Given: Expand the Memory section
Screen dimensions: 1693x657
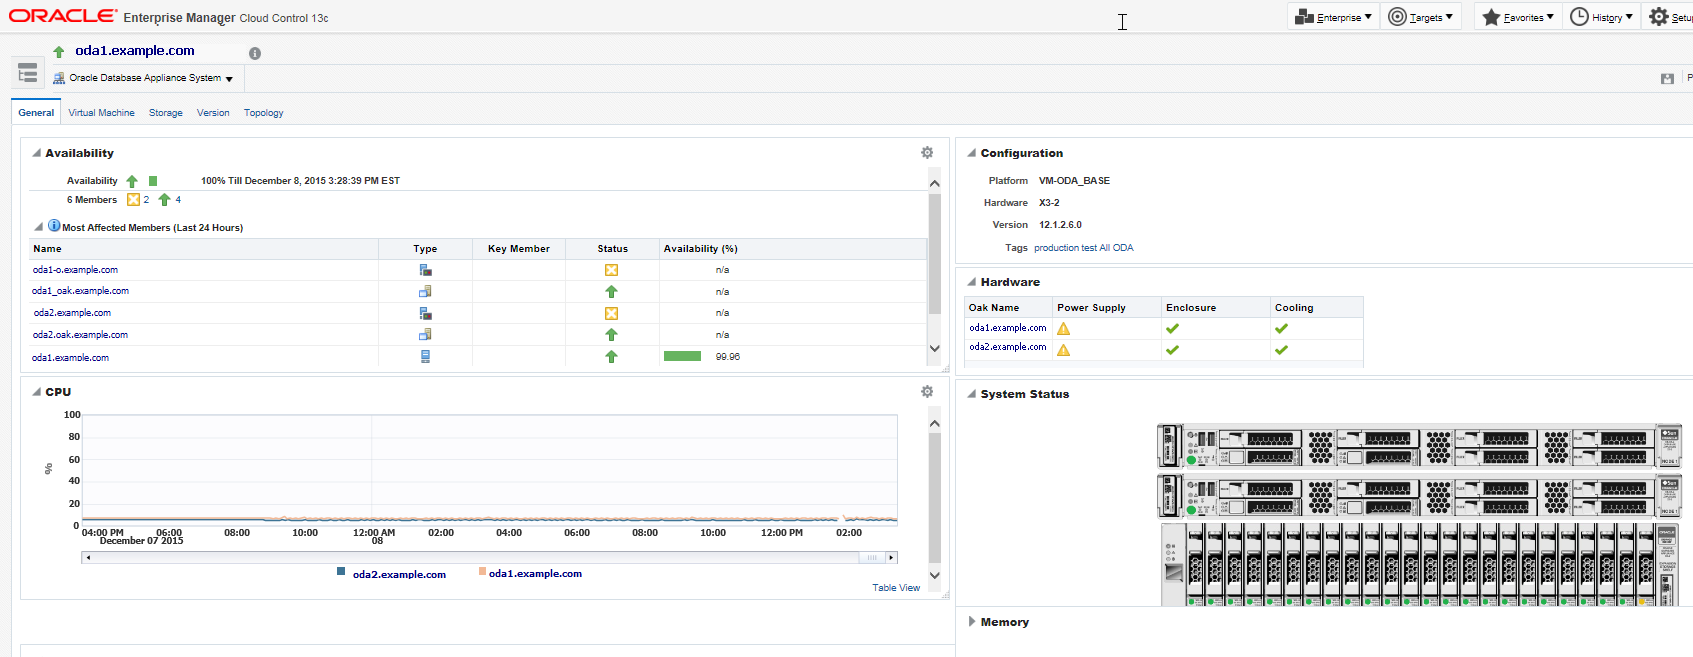Looking at the screenshot, I should click(x=972, y=622).
